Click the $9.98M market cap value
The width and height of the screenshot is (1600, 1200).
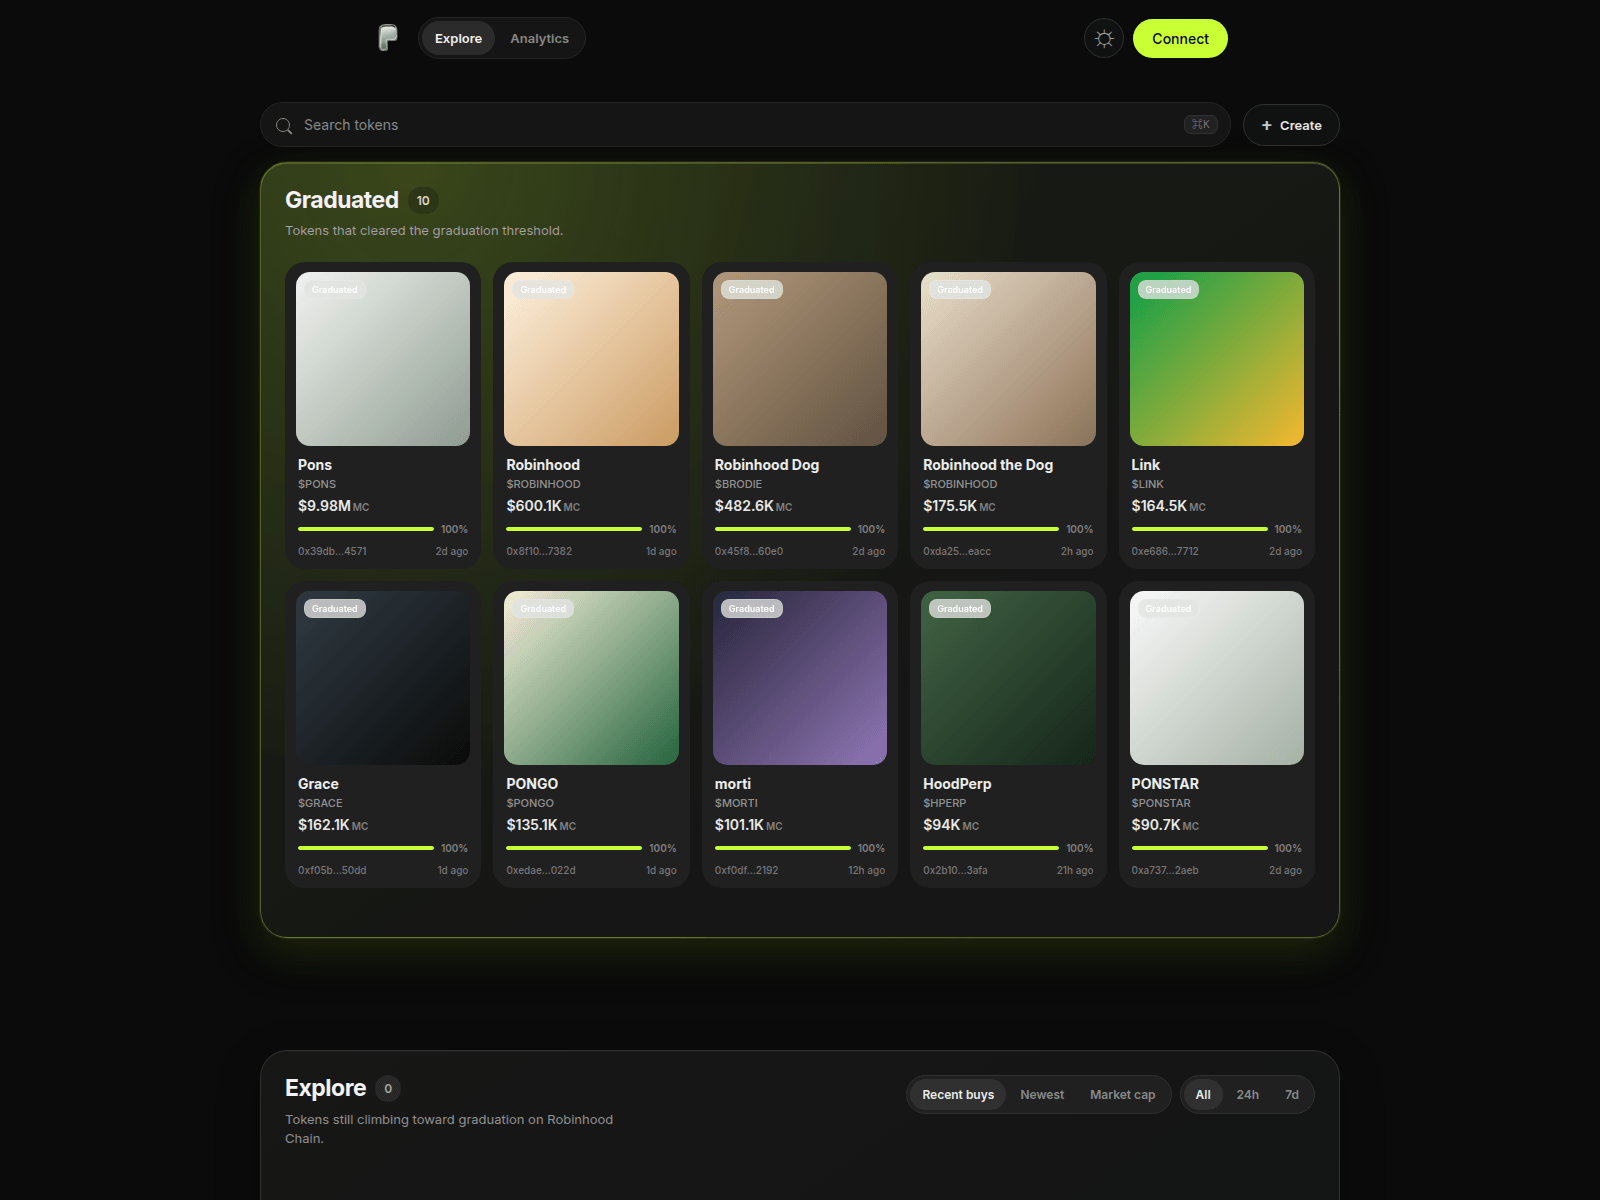pos(324,506)
